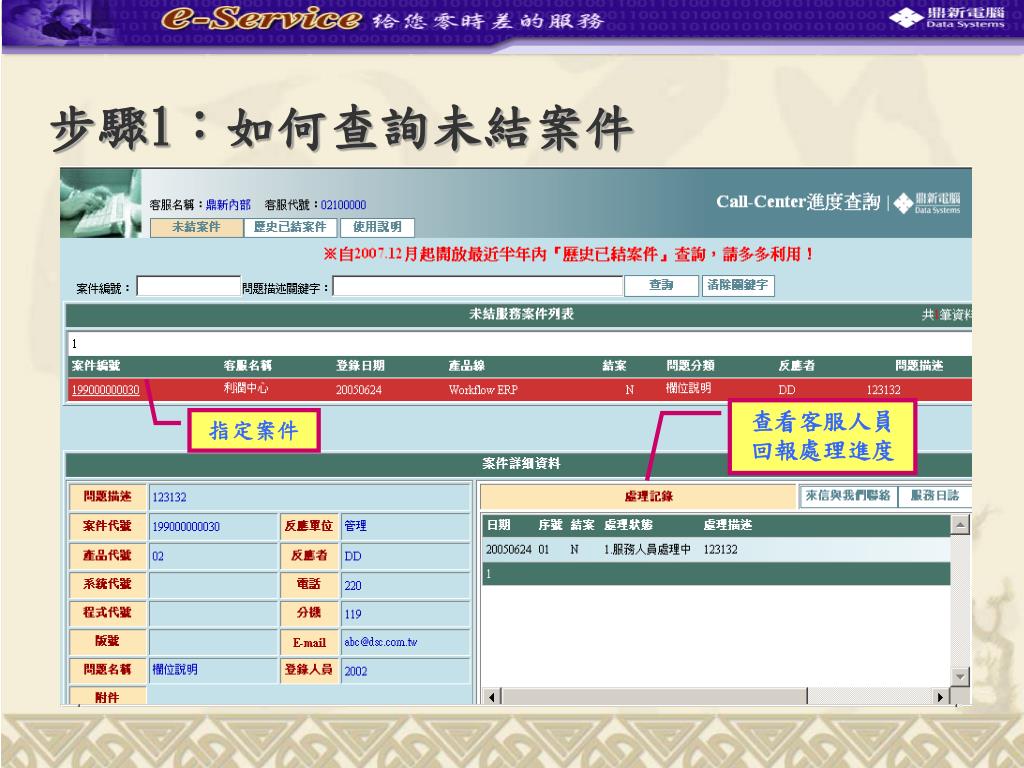Click 案件代號 value 19900000030
The height and width of the screenshot is (768, 1024).
pos(185,526)
